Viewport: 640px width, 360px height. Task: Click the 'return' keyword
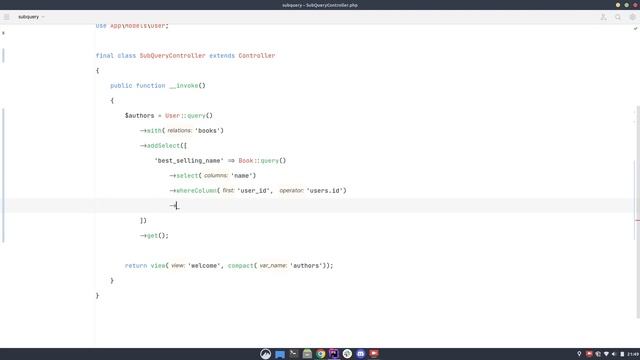point(136,266)
